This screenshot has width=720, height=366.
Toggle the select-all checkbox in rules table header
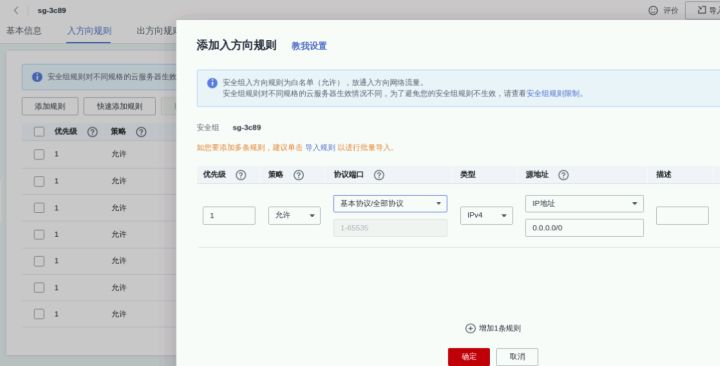coord(39,132)
